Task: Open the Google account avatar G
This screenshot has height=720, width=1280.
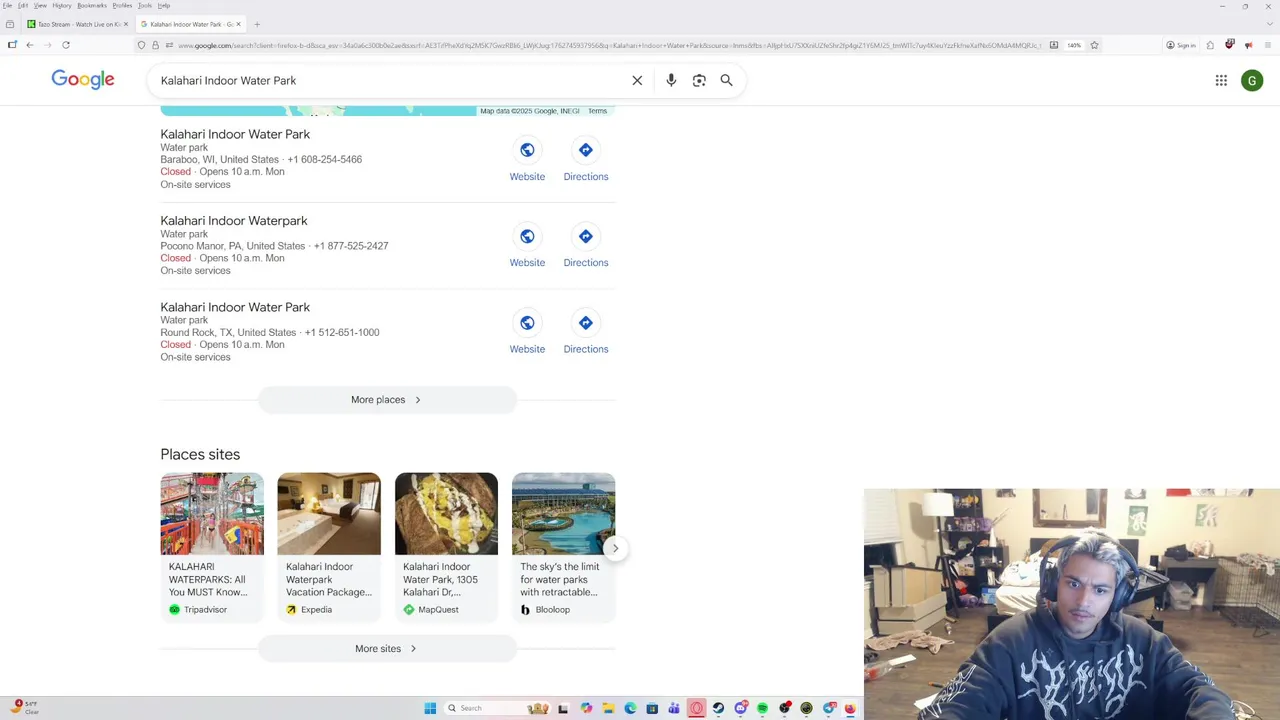Action: click(x=1252, y=80)
